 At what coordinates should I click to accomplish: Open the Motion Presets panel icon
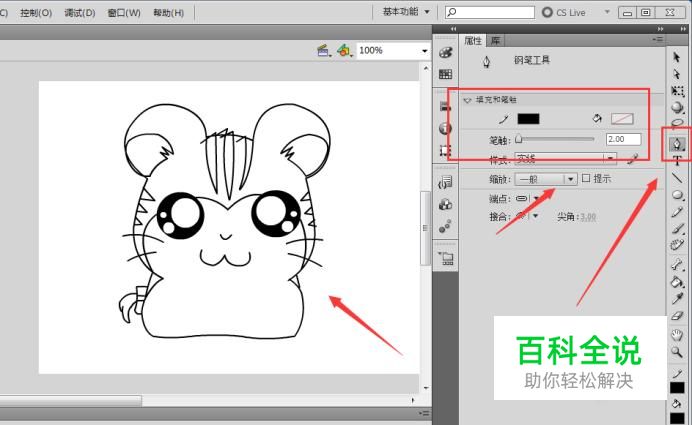coord(446,226)
